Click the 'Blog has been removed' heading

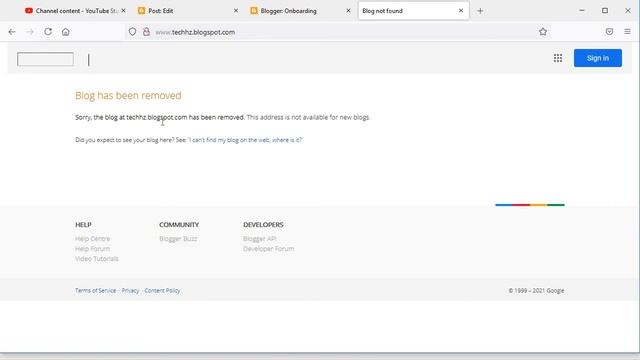click(128, 96)
